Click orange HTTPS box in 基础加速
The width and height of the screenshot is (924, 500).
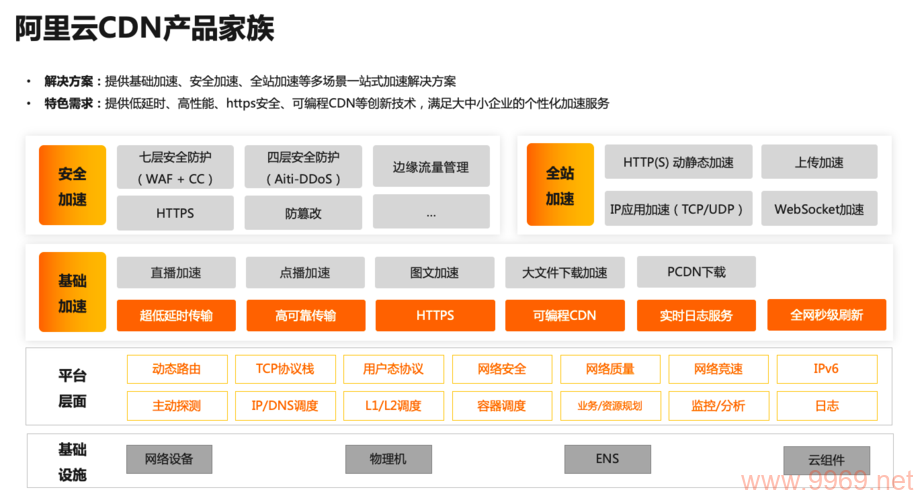click(x=435, y=315)
